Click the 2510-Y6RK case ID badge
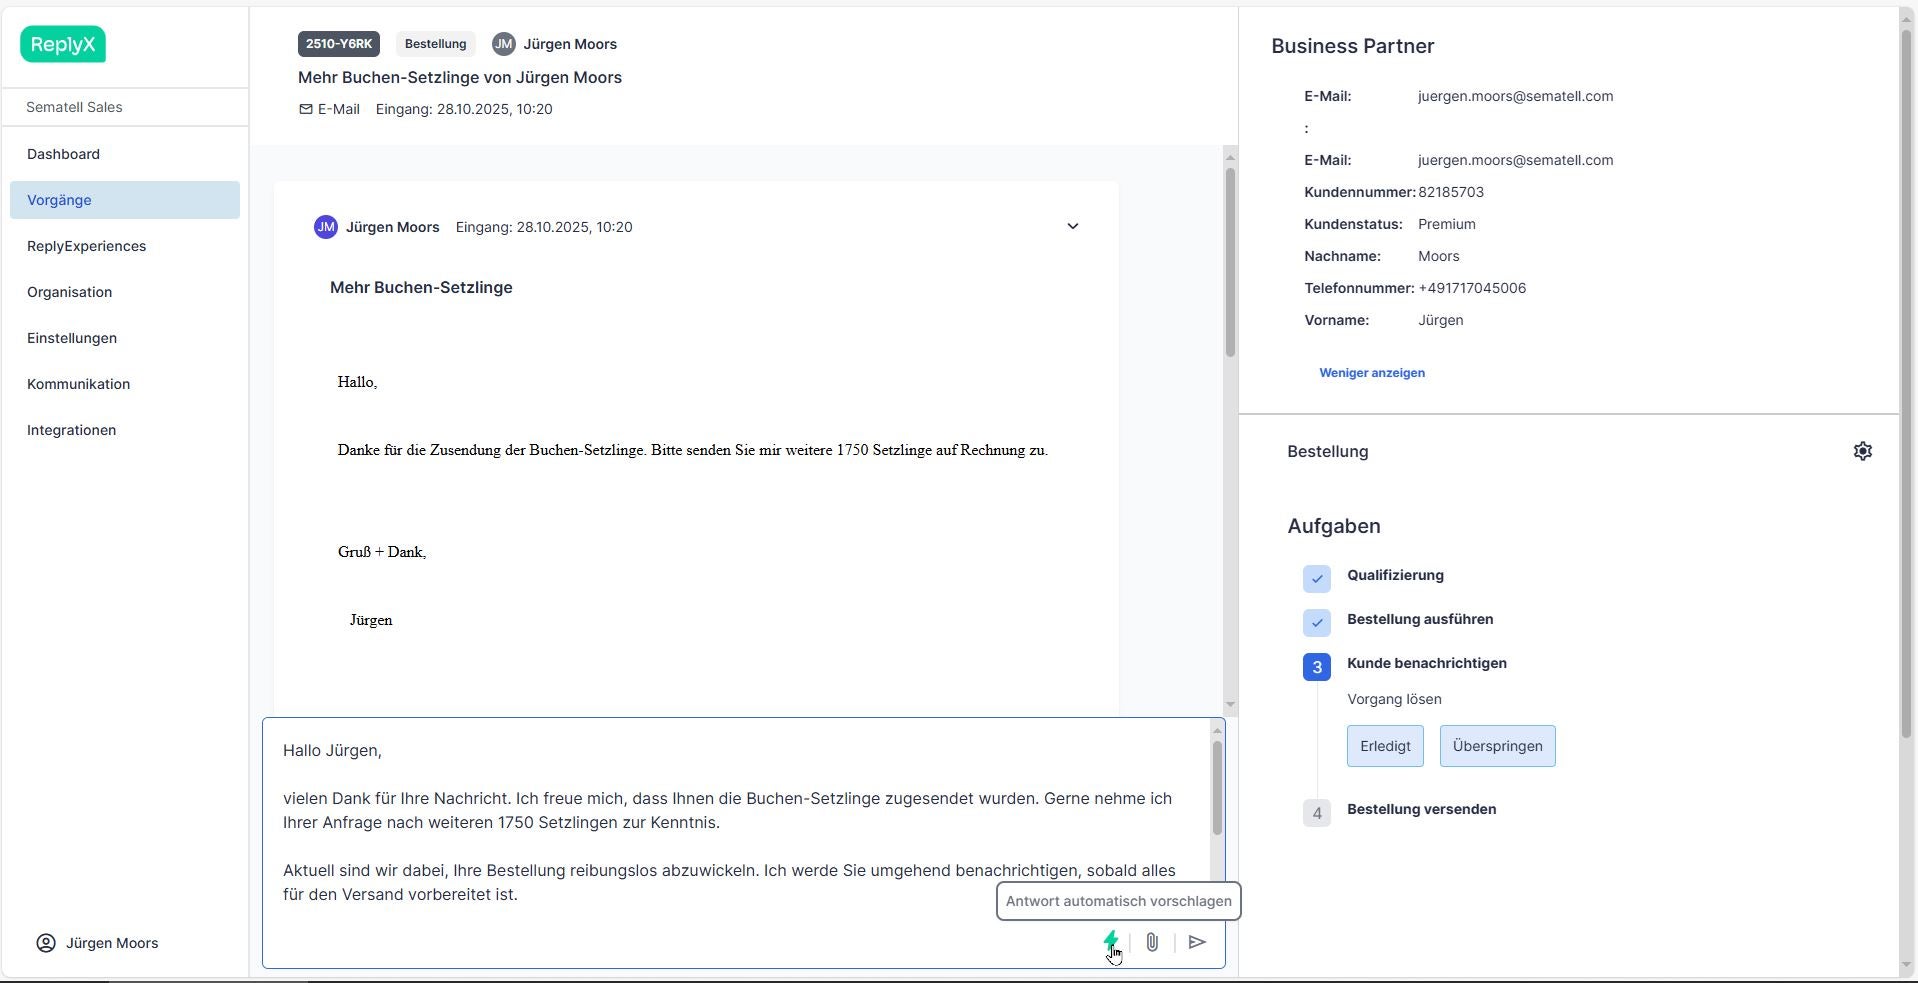This screenshot has width=1918, height=983. [x=339, y=44]
